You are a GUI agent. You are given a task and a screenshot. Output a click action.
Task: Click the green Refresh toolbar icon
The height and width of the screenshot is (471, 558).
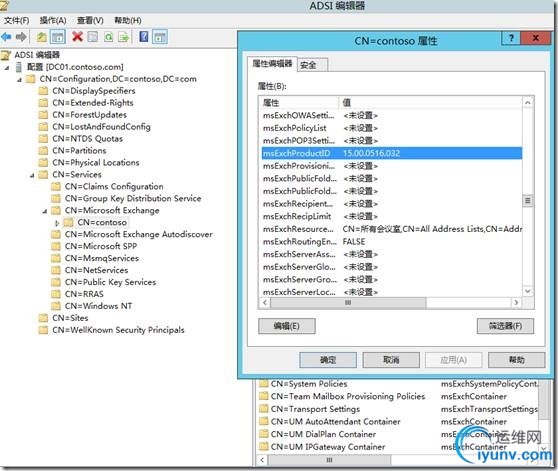[x=108, y=37]
